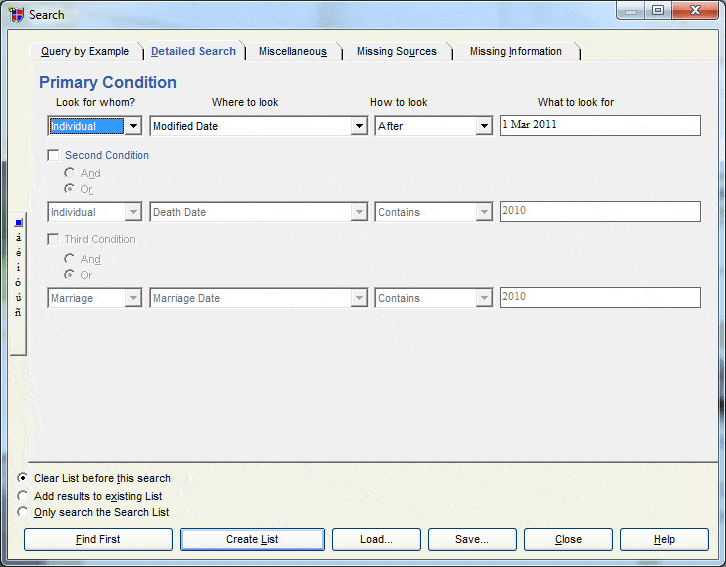Click the Close button at bottom
Screen dimensions: 726x567
tap(568, 539)
